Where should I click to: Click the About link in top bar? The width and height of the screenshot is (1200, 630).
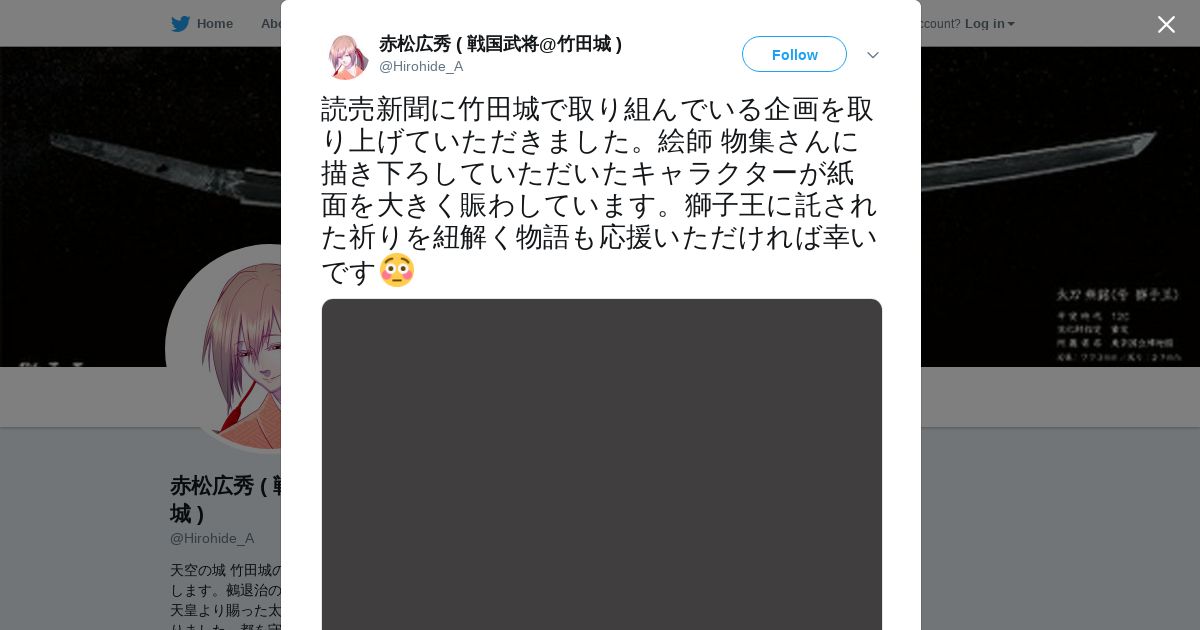coord(271,24)
